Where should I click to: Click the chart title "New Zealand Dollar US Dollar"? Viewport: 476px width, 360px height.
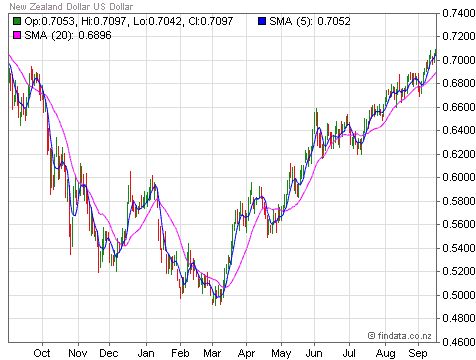click(x=71, y=6)
